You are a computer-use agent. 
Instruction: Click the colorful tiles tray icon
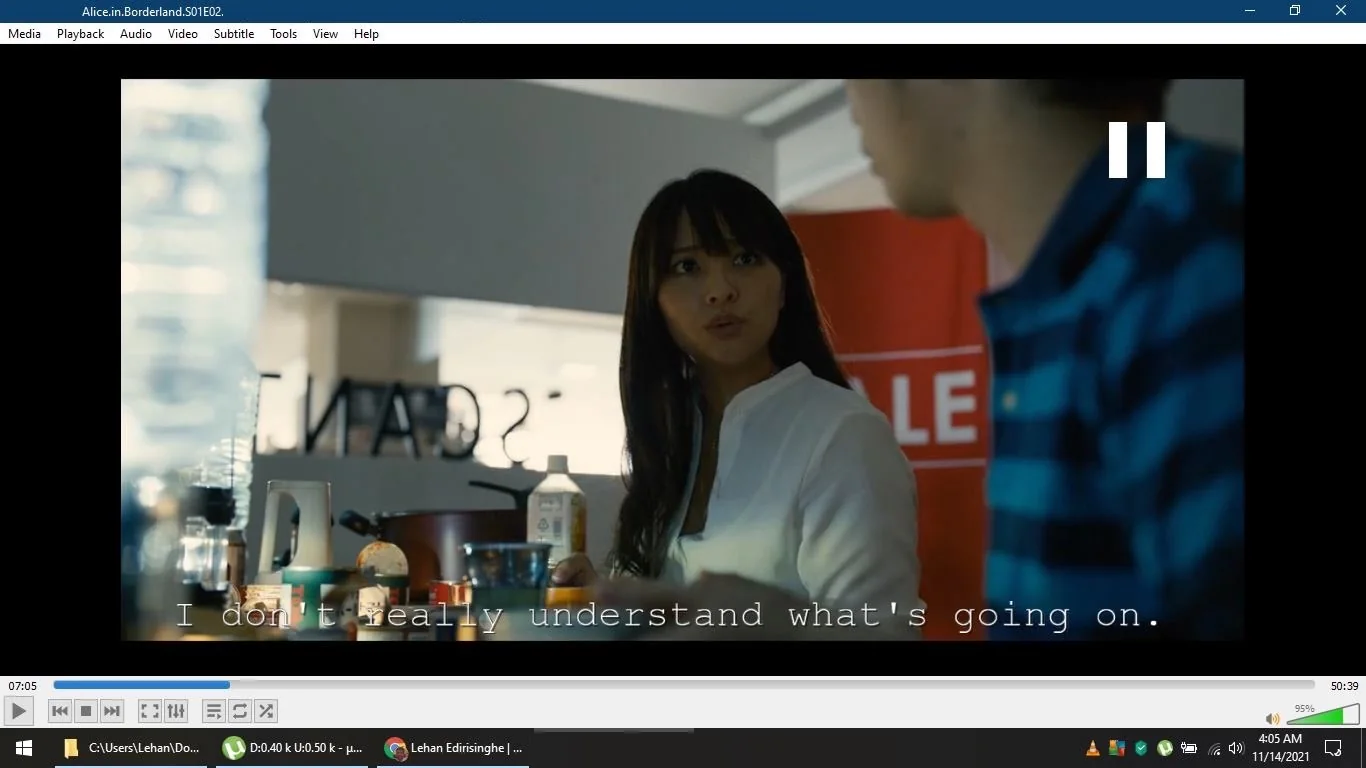(1117, 748)
